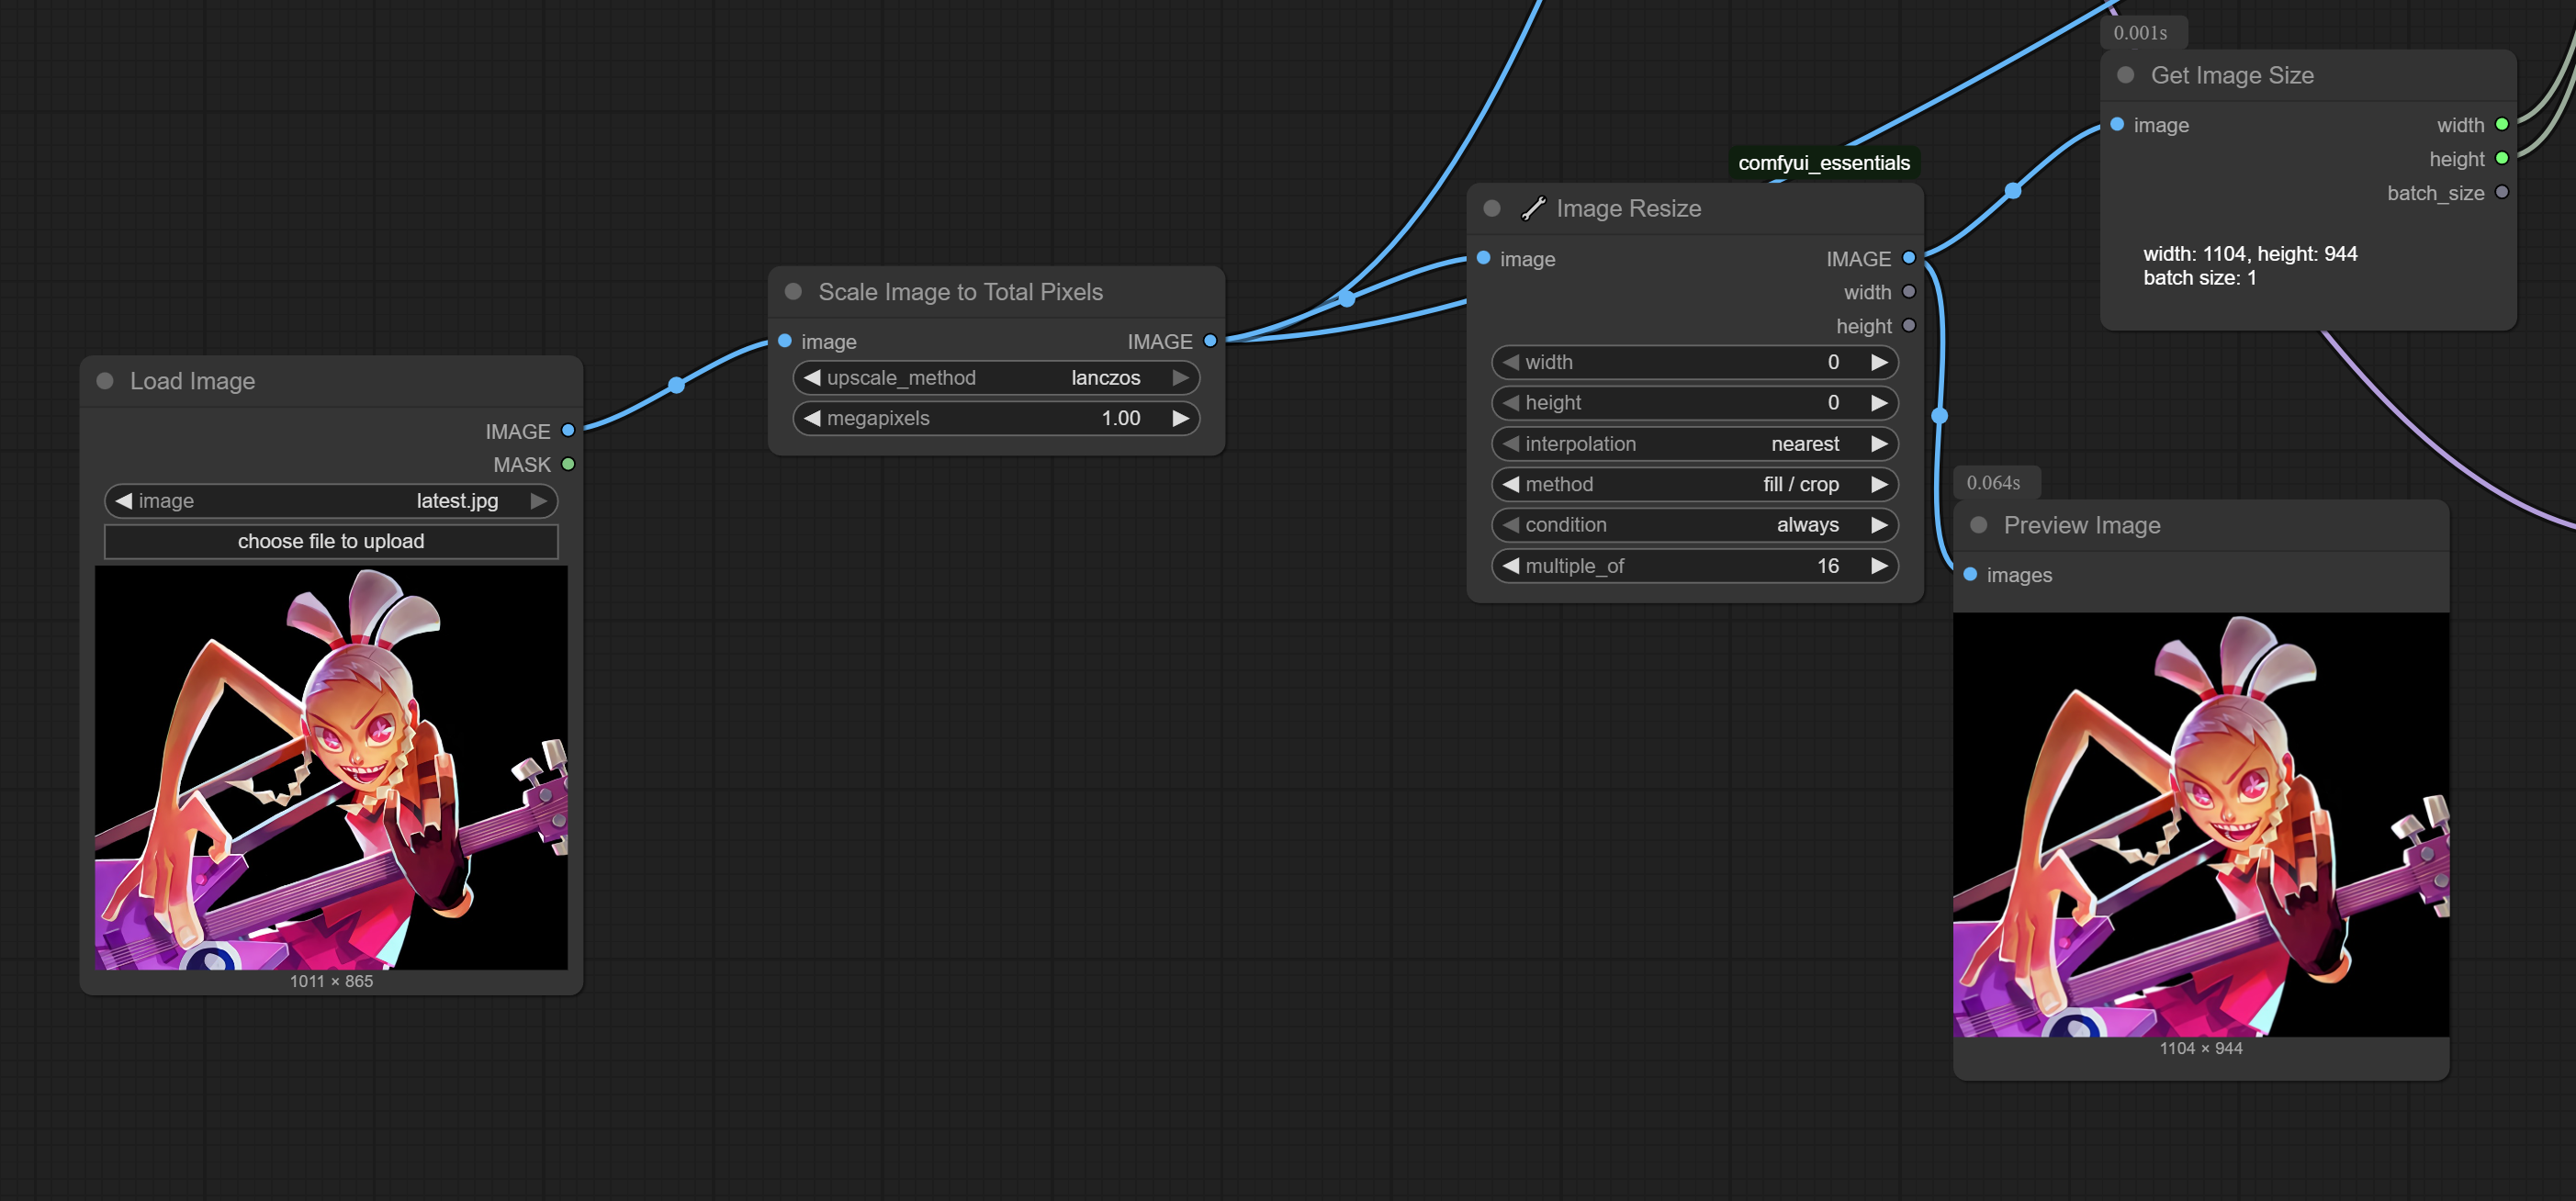Click the batch_size output socket
Screen dimensions: 2576x1201
2502,193
